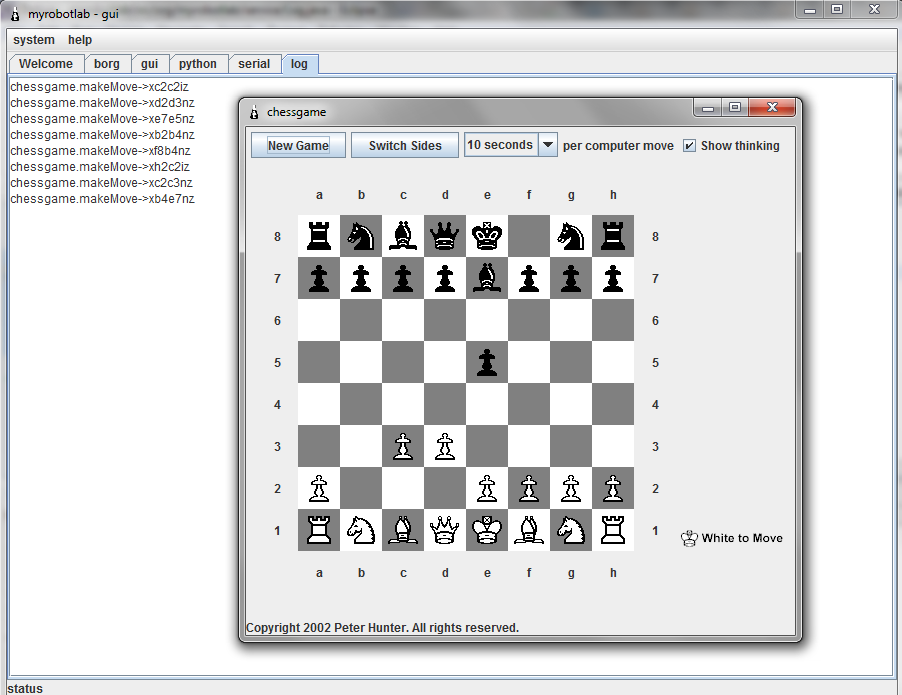
Task: Select the black pawn on f7
Action: point(529,278)
